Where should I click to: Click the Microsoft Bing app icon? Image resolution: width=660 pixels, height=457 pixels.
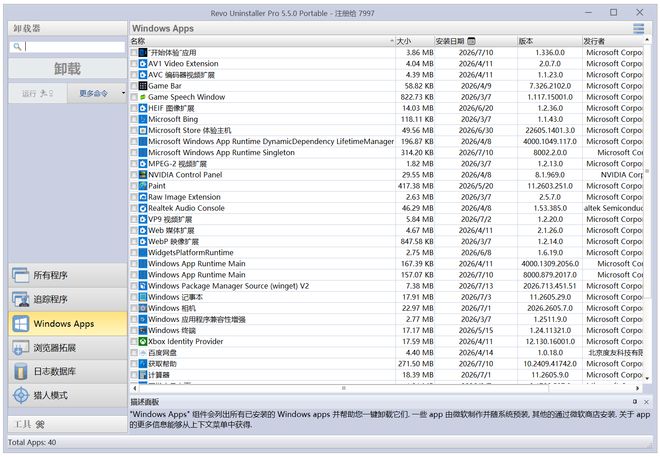pos(143,119)
